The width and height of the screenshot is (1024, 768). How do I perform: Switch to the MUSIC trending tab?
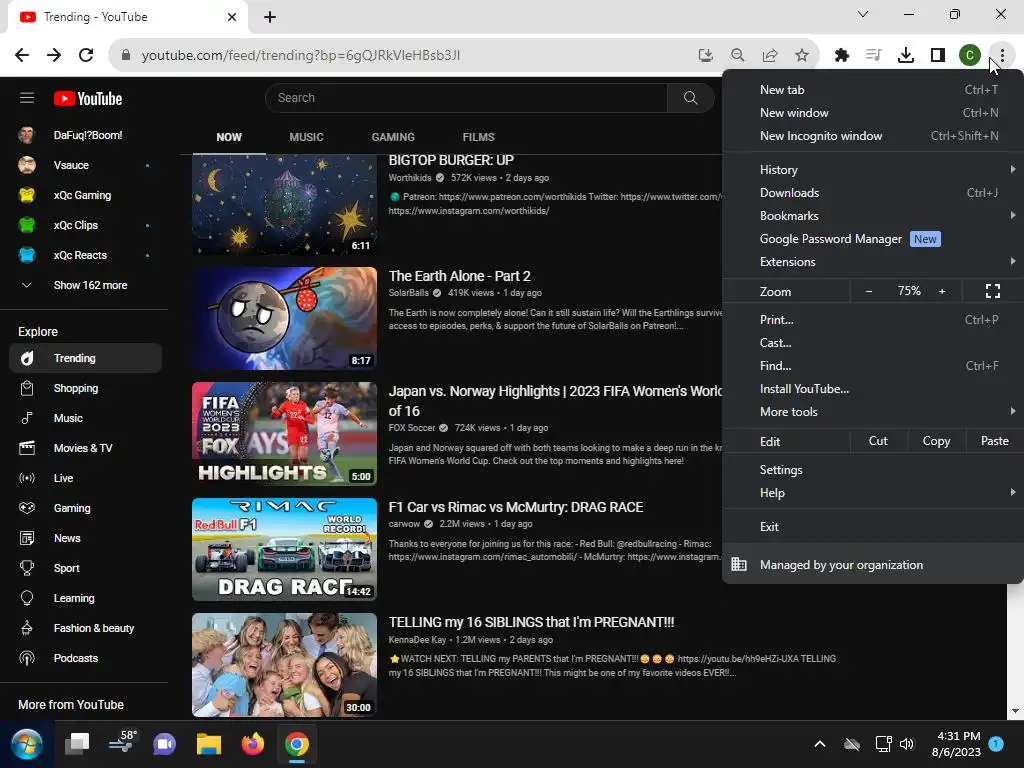tap(306, 137)
